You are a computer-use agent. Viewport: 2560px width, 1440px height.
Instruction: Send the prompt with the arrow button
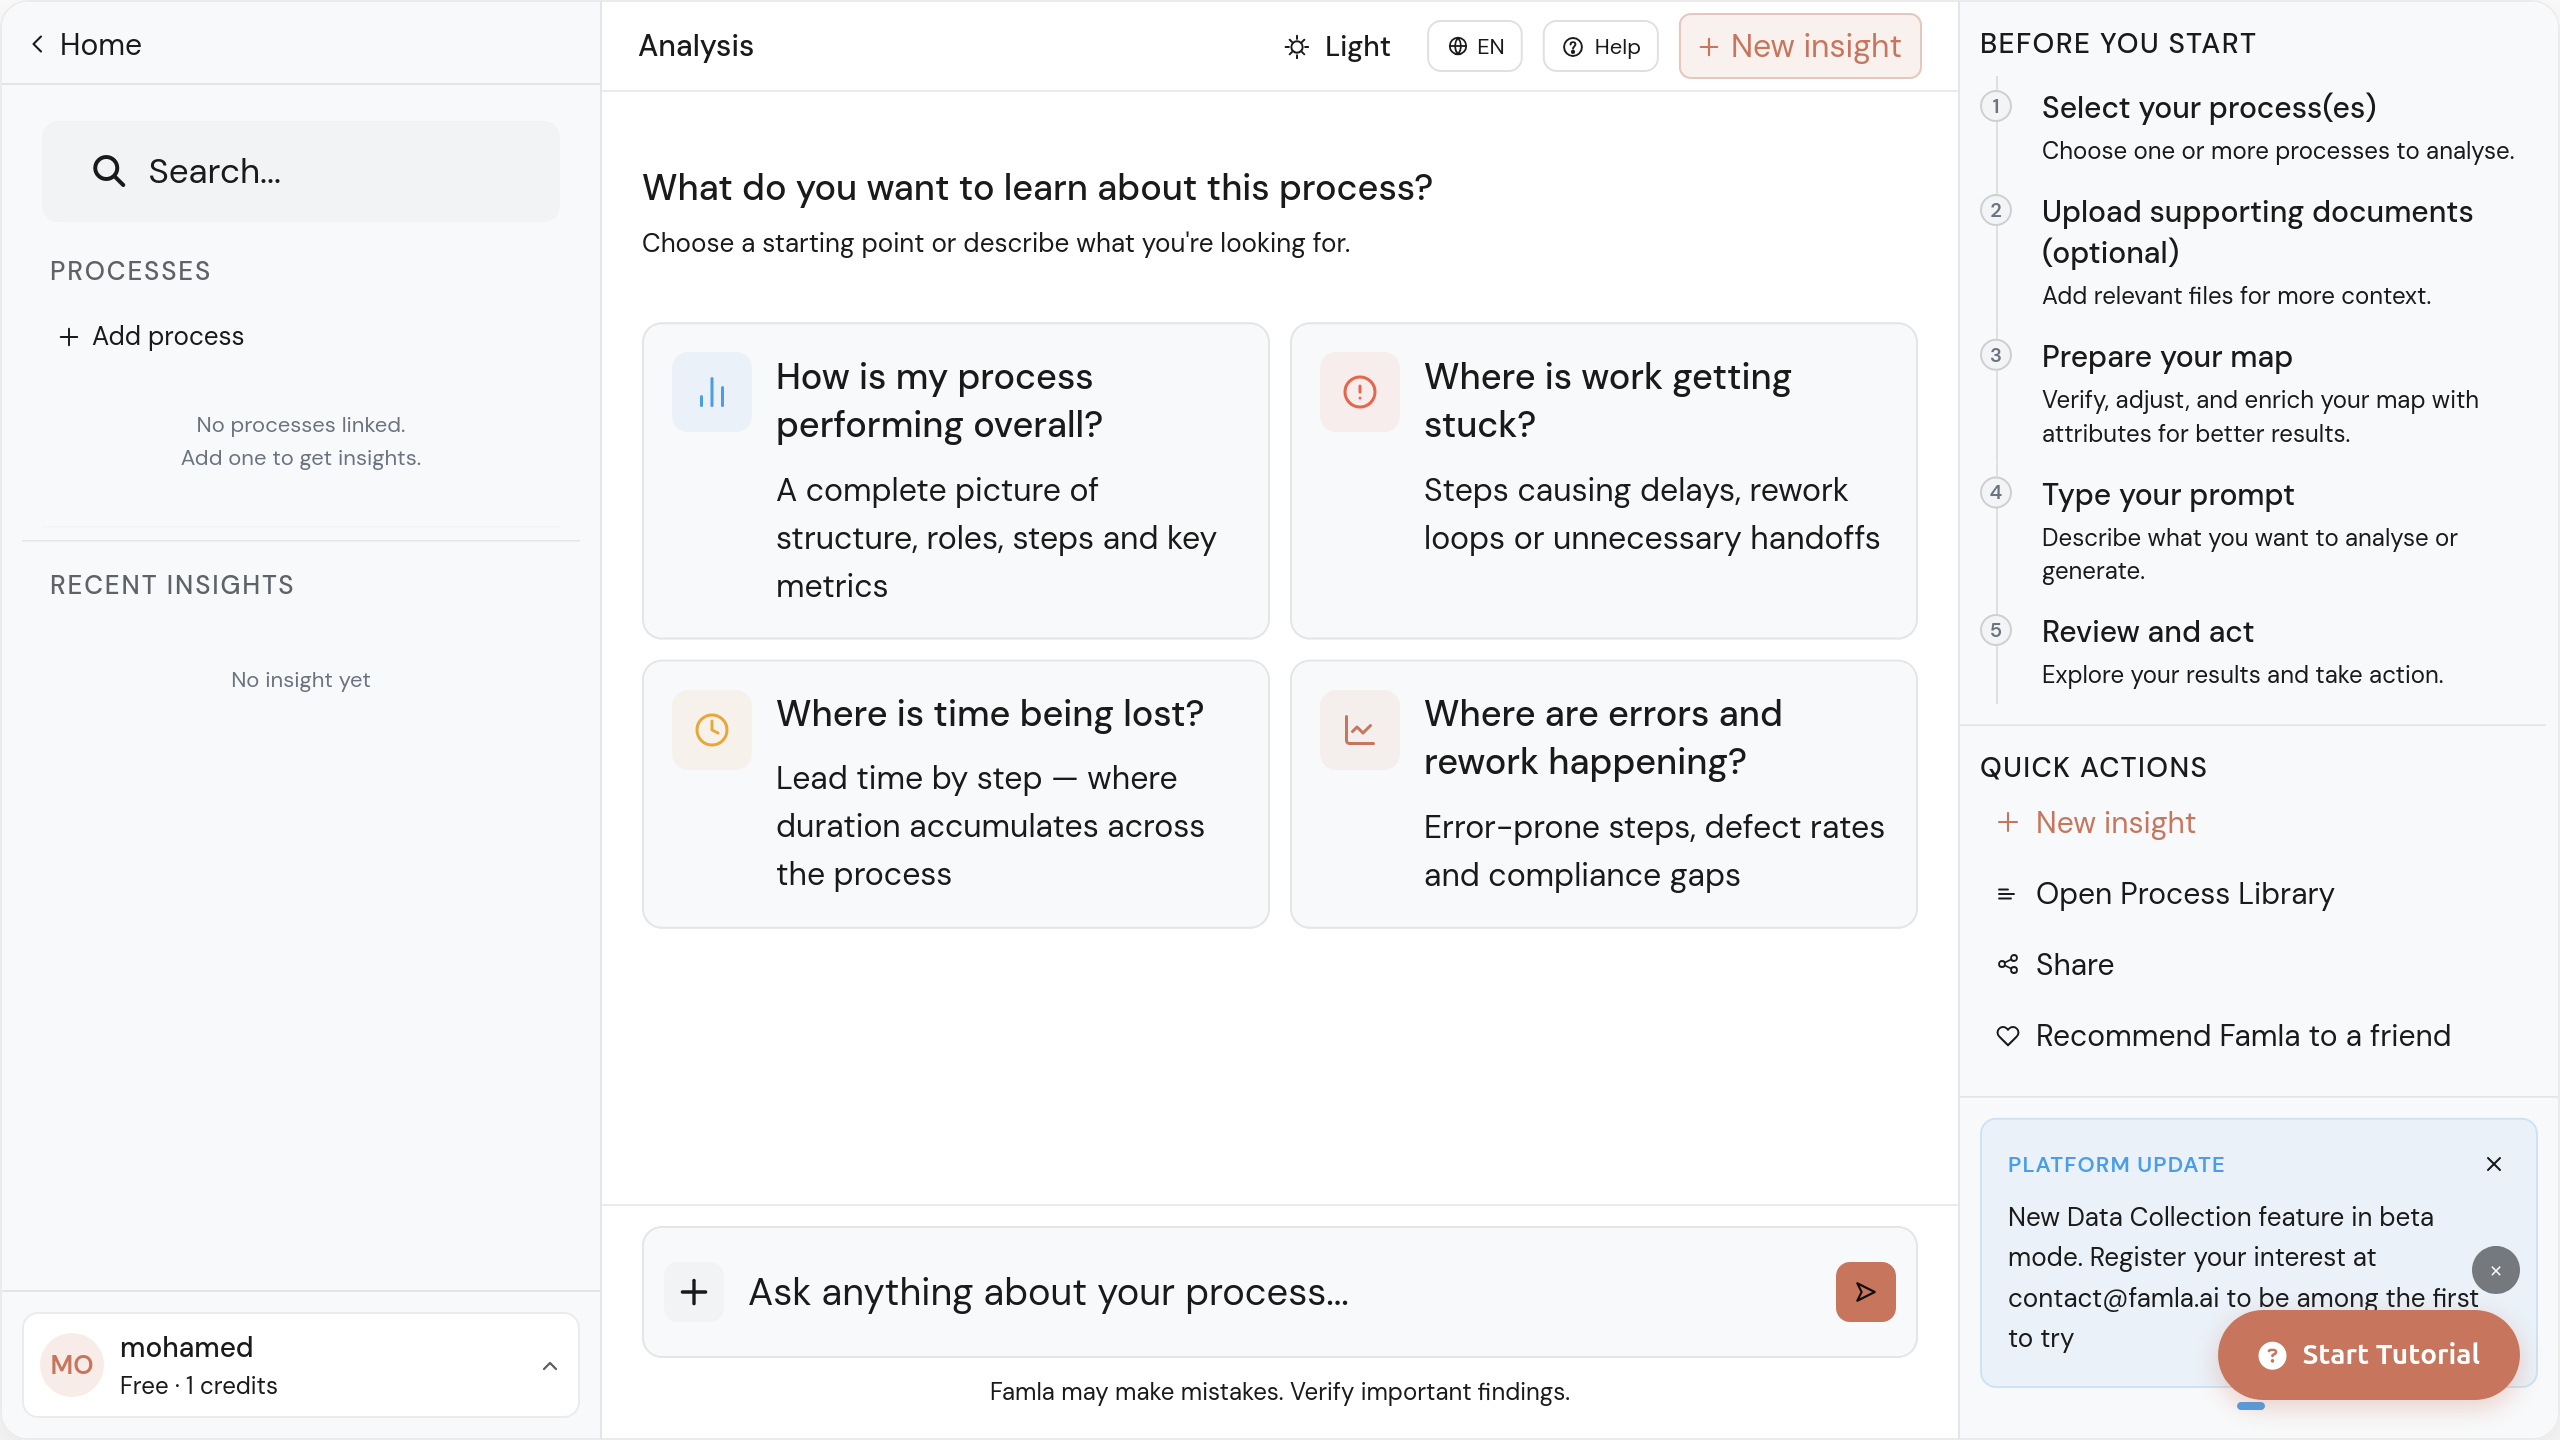[x=1865, y=1292]
